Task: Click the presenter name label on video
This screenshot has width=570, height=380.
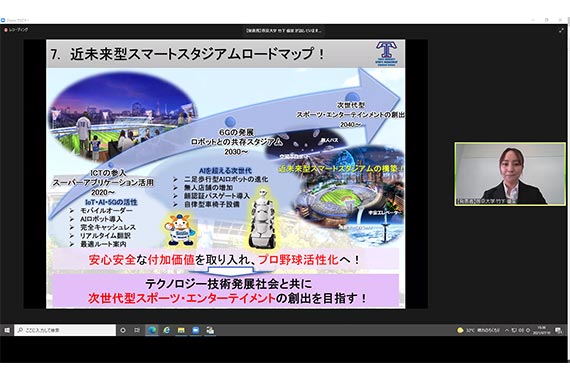Action: pyautogui.click(x=486, y=201)
